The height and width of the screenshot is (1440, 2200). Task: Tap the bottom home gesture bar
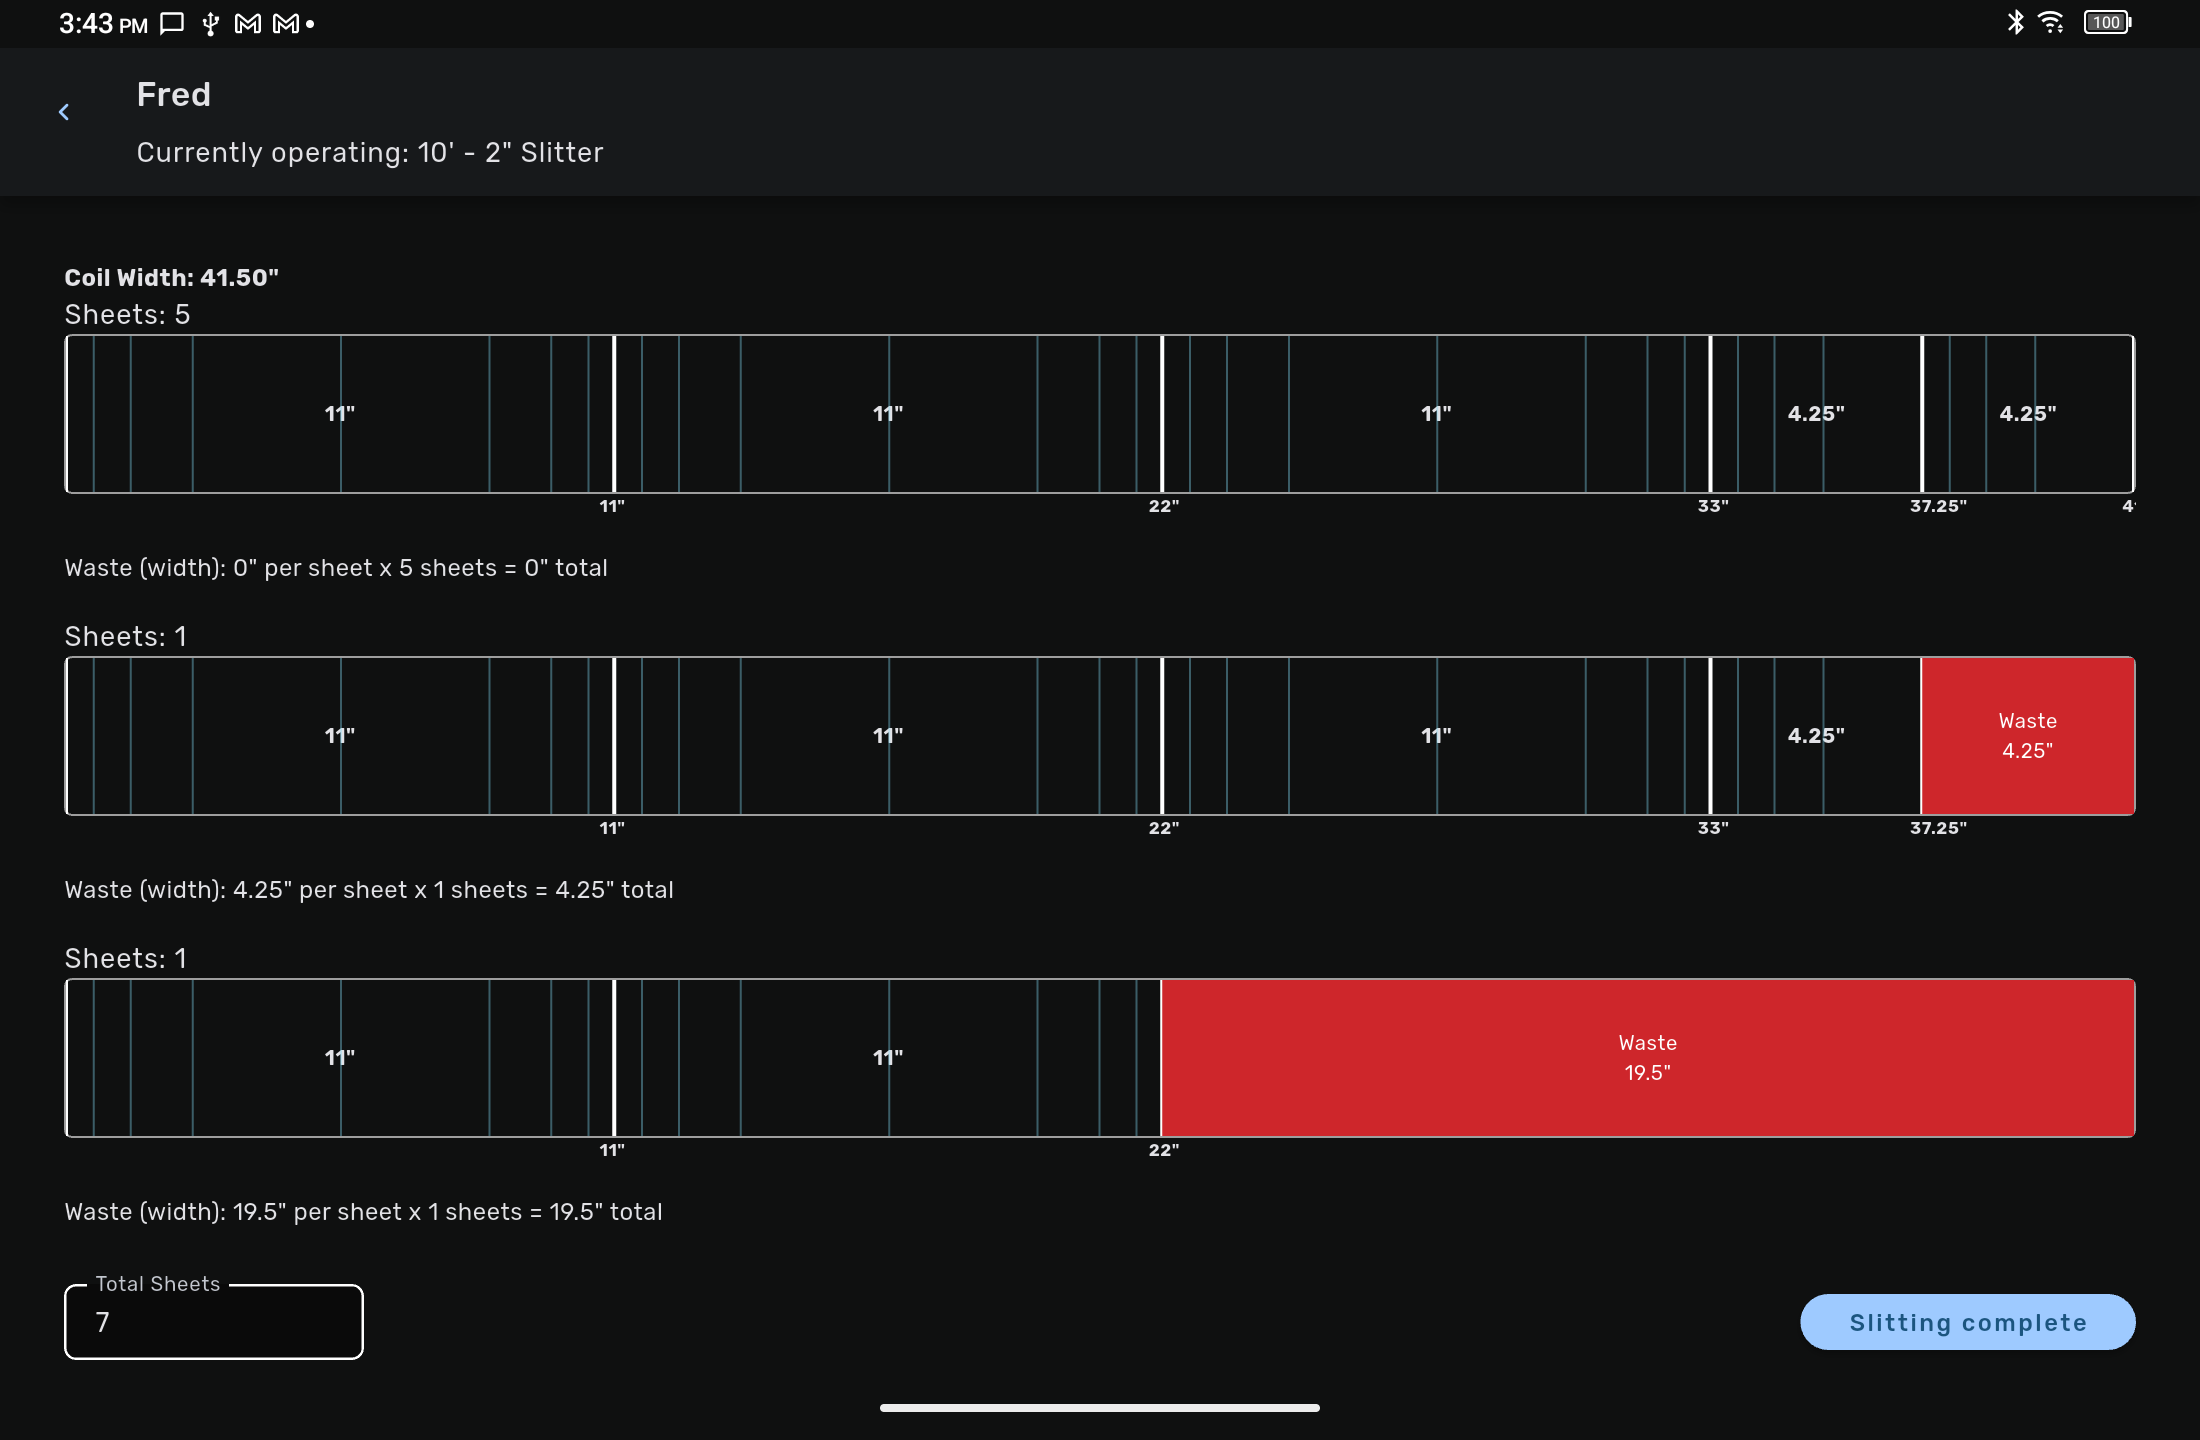coord(1099,1407)
